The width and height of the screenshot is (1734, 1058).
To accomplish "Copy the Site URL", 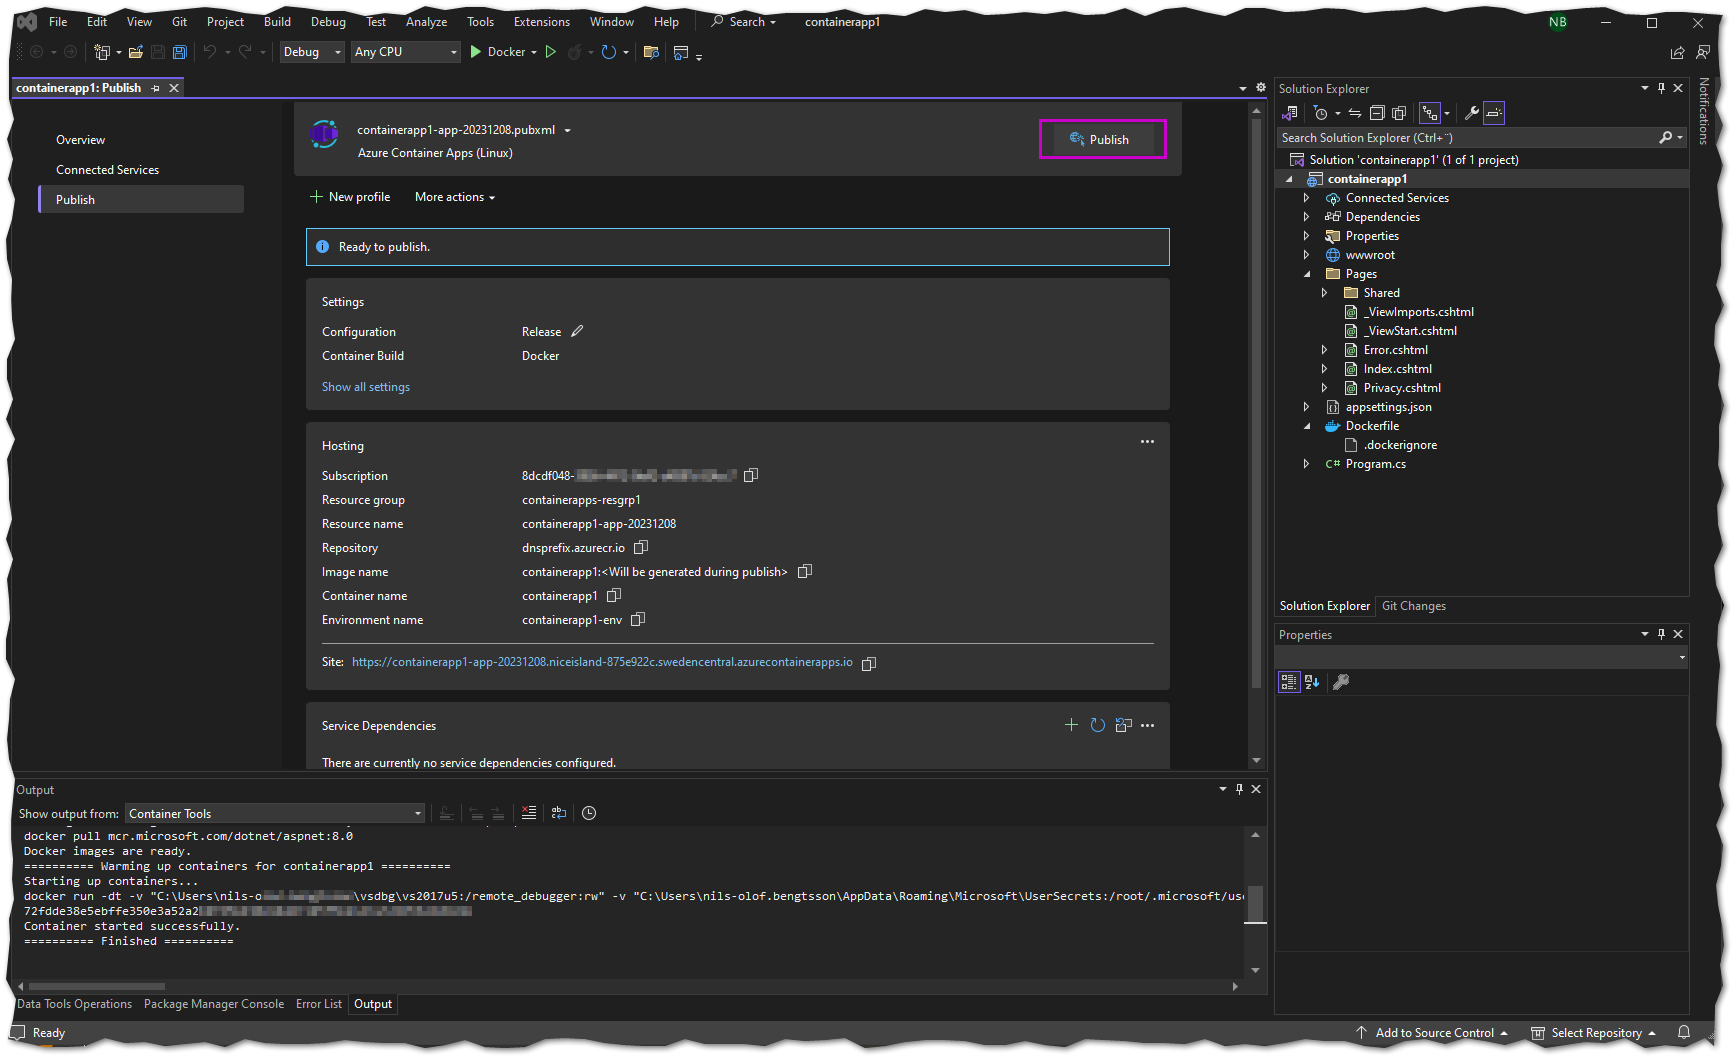I will 869,663.
